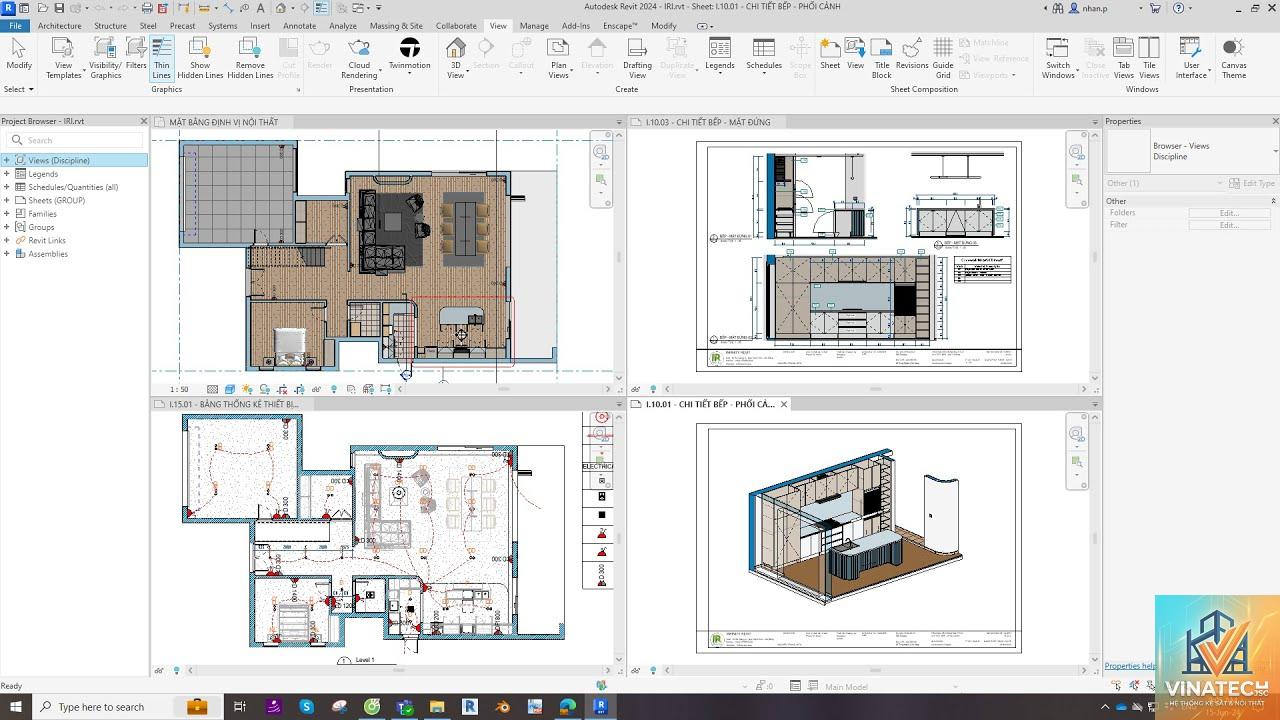Open the Autodesk App Store cart icon

(x=1155, y=8)
